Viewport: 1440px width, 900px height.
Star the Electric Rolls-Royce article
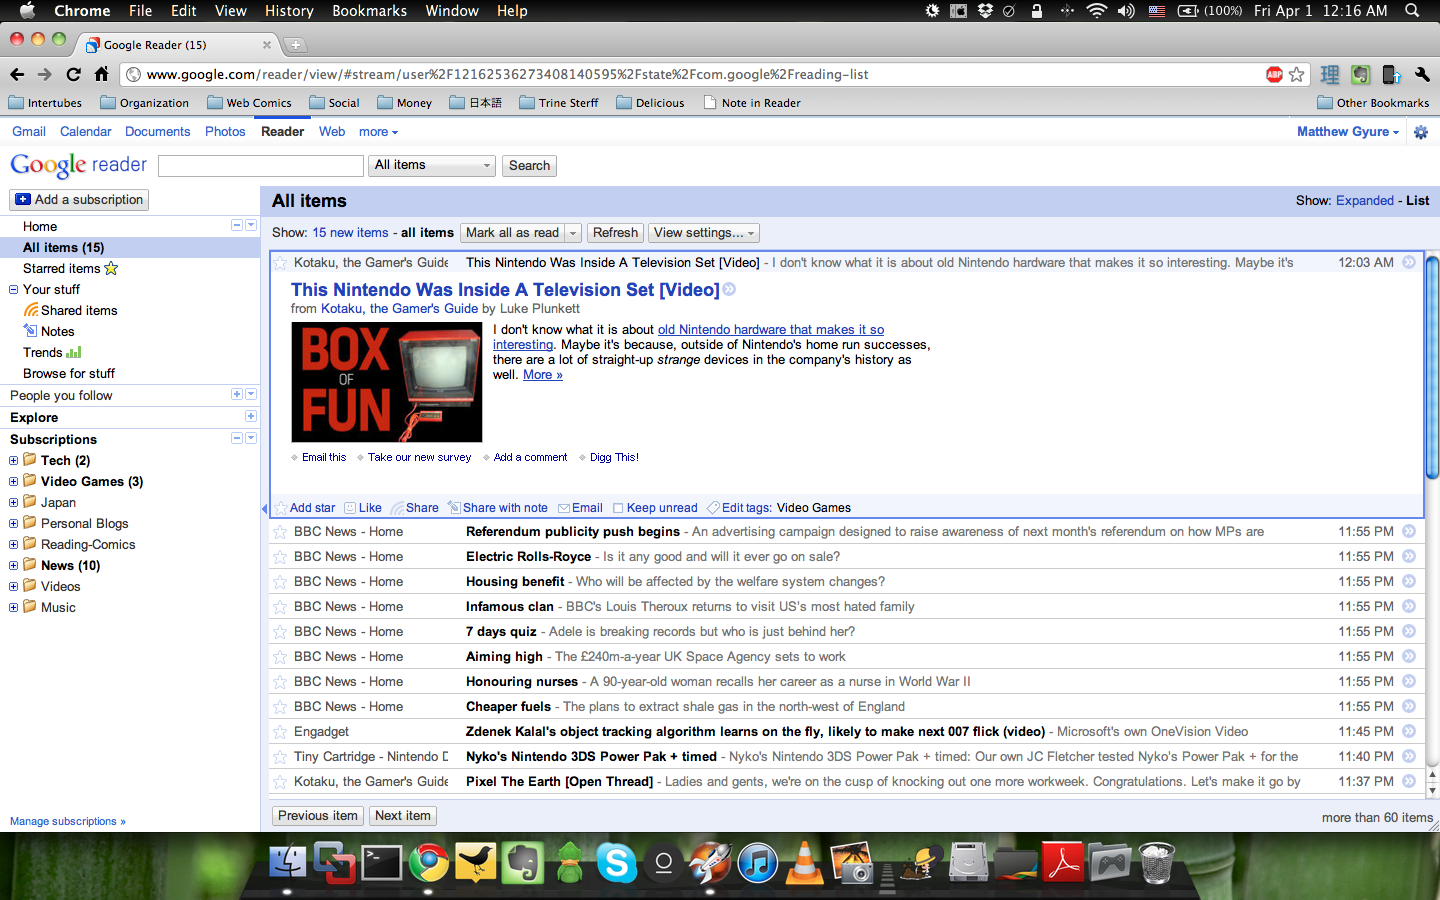[280, 557]
